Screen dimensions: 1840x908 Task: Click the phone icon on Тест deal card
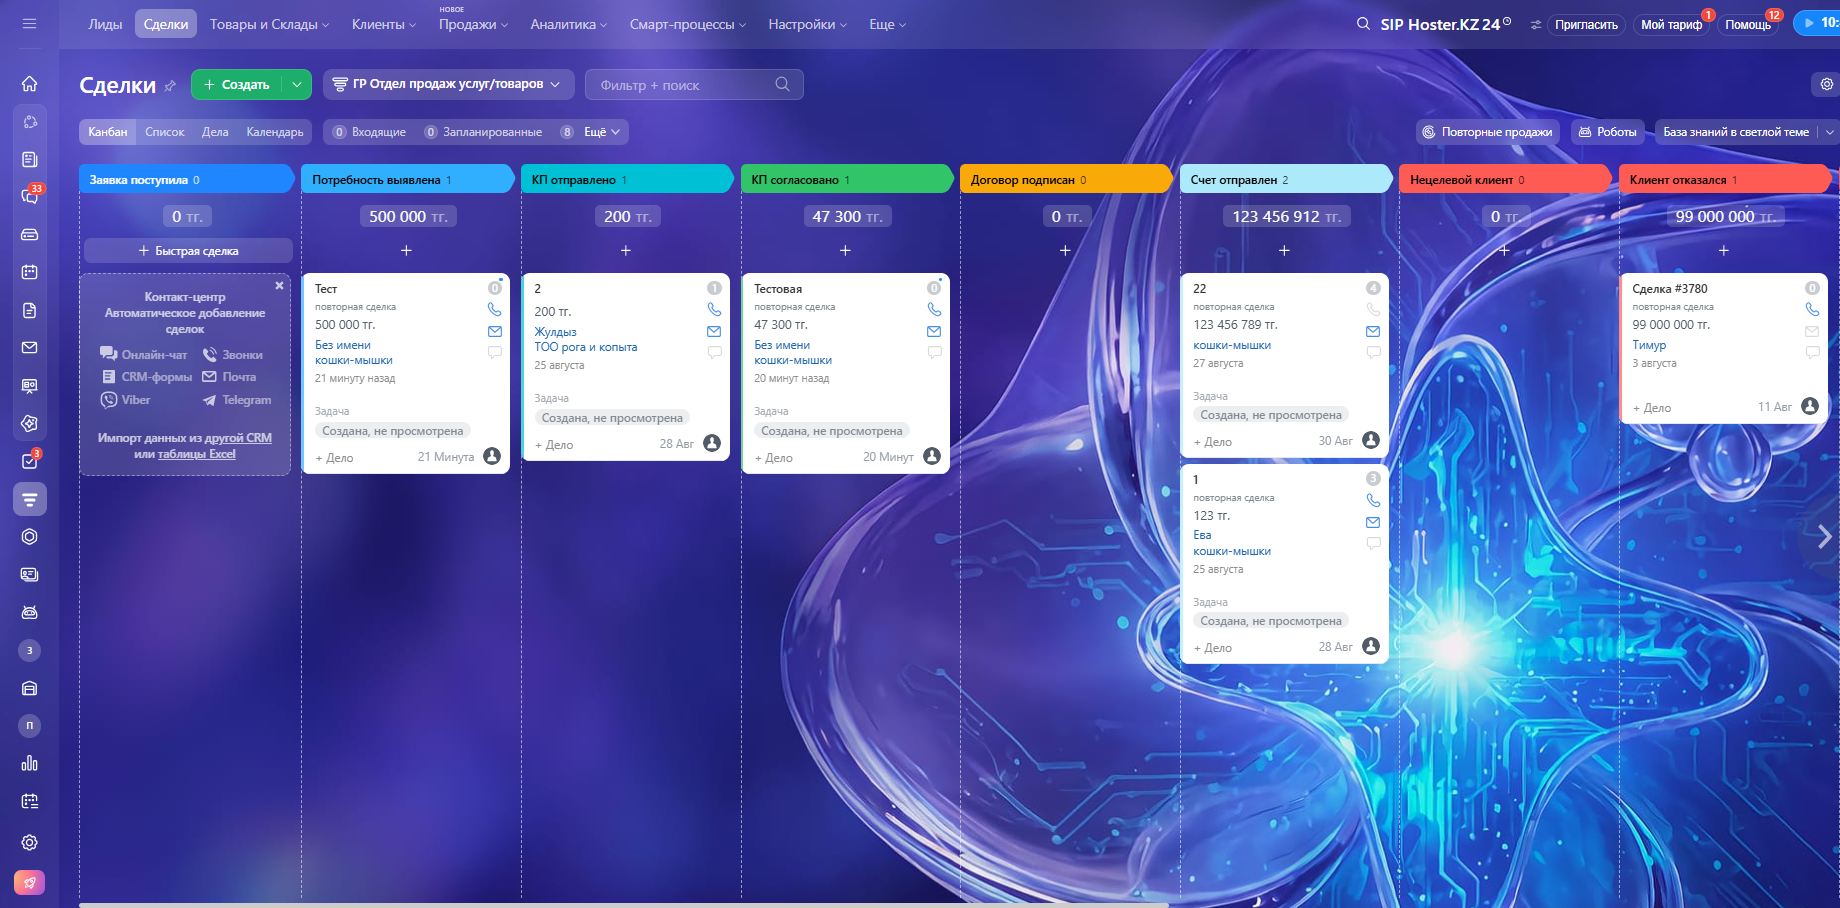tap(495, 310)
